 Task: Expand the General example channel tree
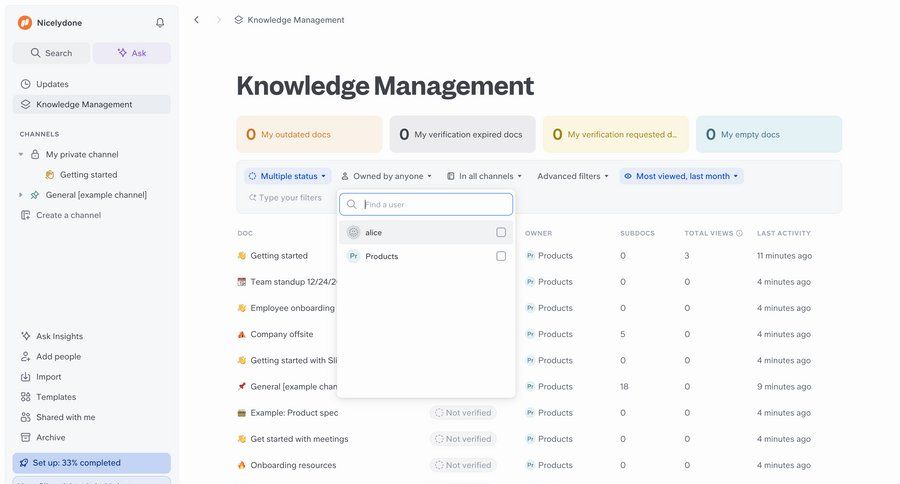(x=21, y=195)
